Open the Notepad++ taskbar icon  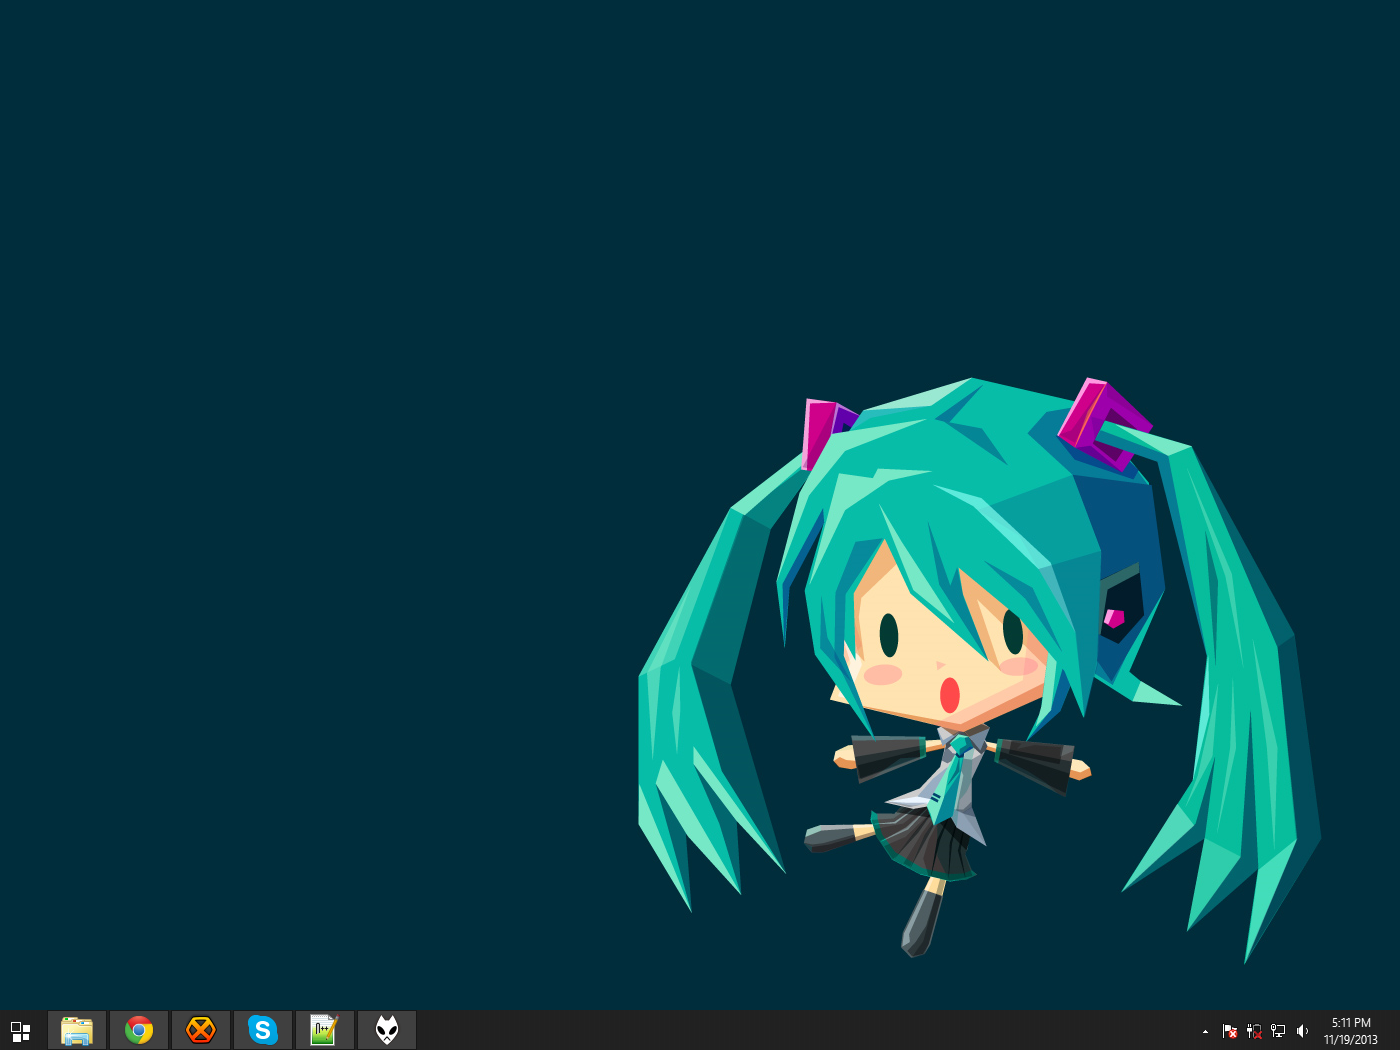coord(325,1030)
